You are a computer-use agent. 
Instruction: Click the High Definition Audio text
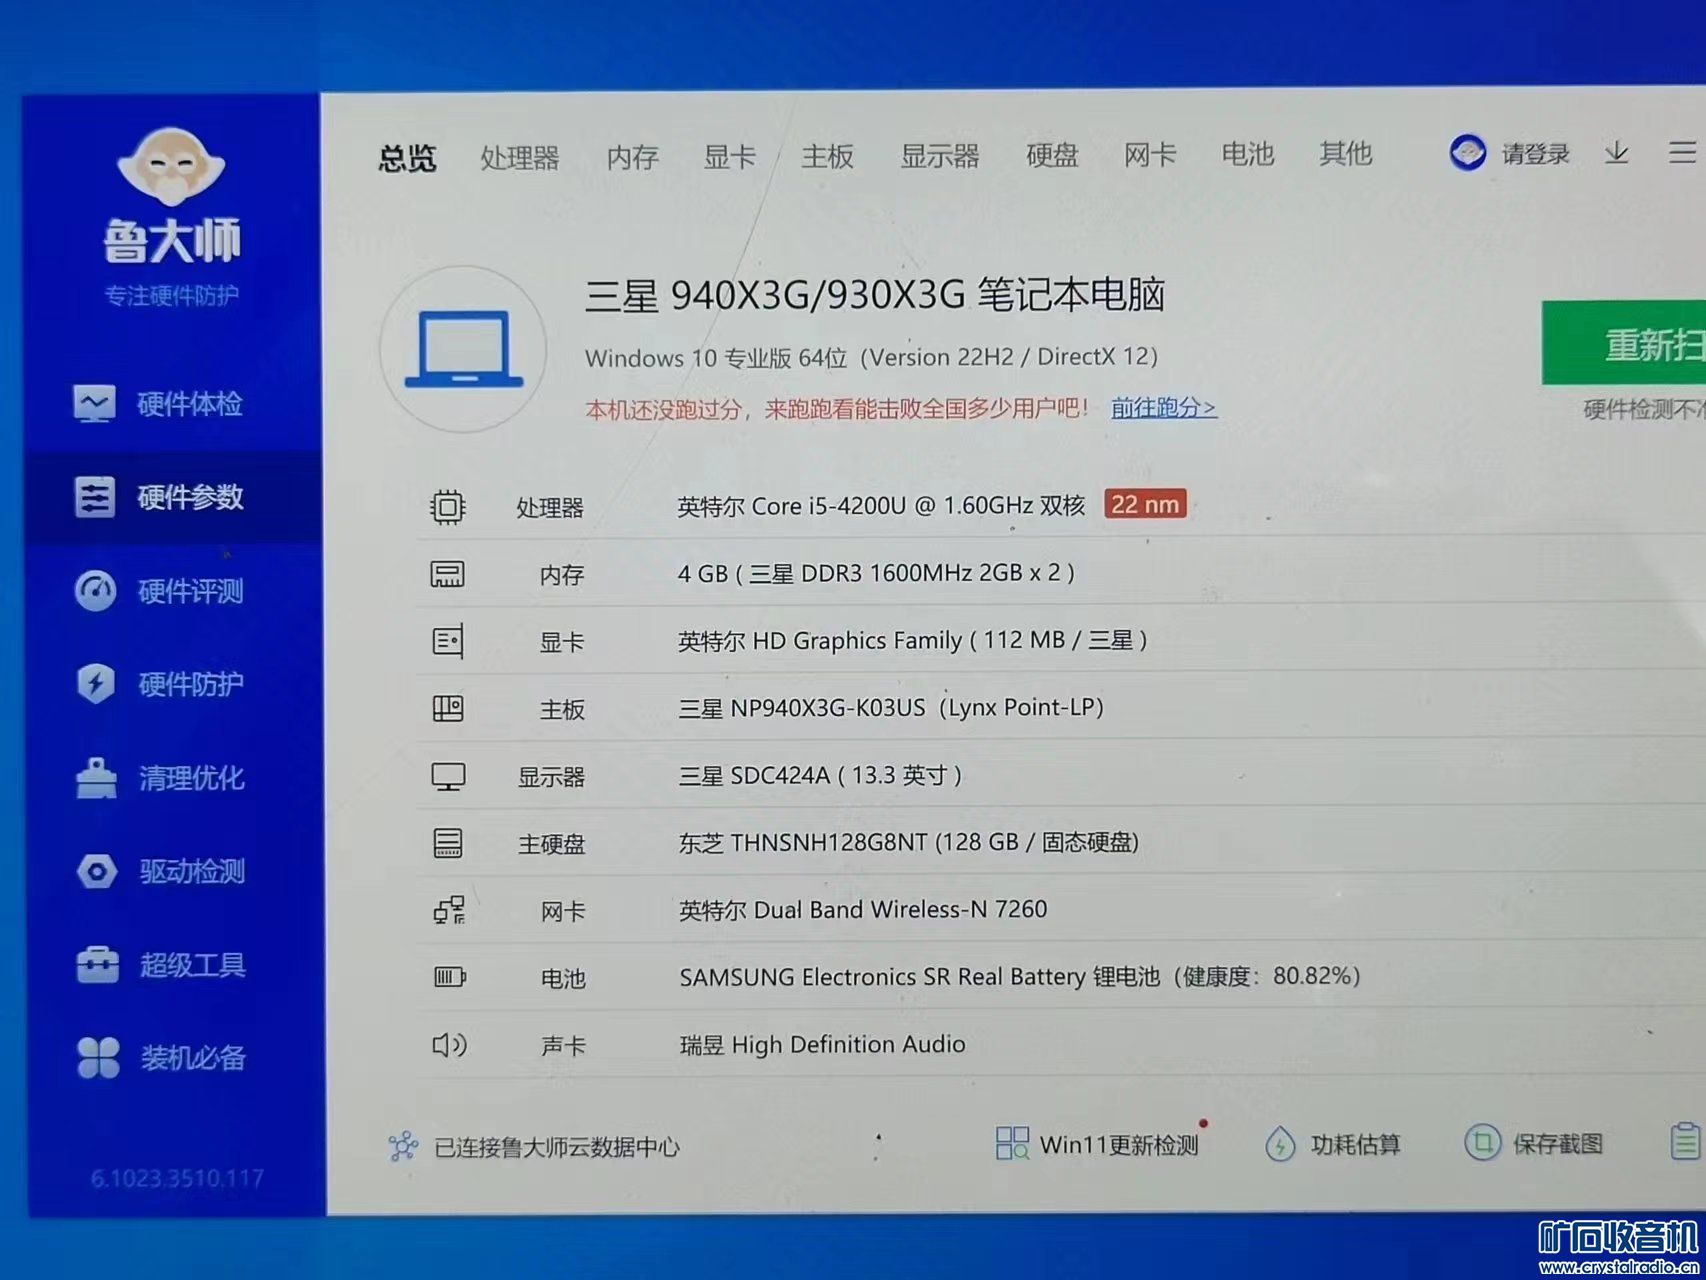[x=823, y=1044]
